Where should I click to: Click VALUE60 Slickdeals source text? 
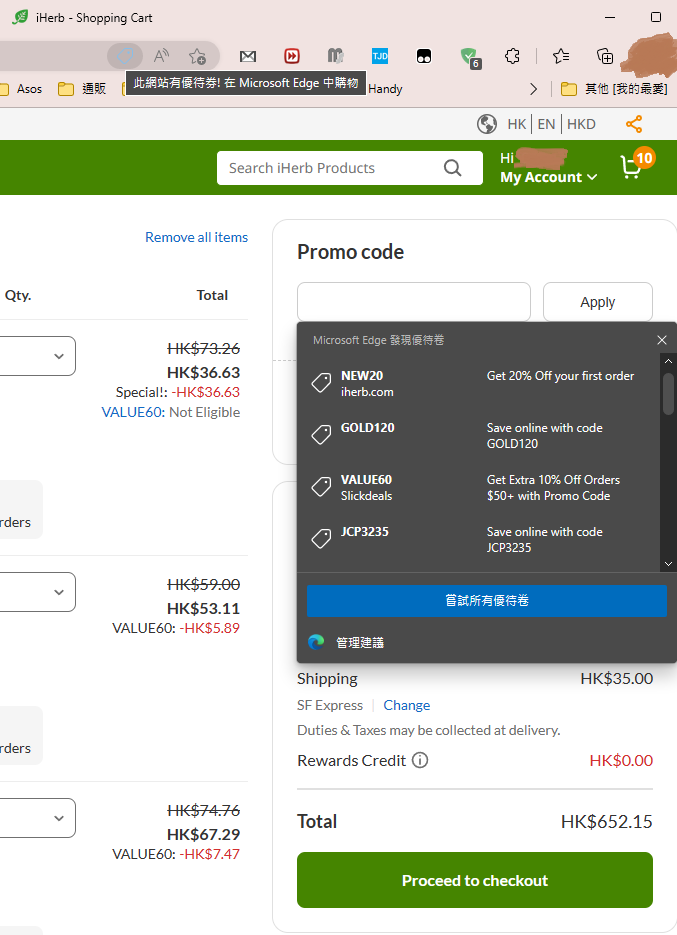(x=366, y=496)
